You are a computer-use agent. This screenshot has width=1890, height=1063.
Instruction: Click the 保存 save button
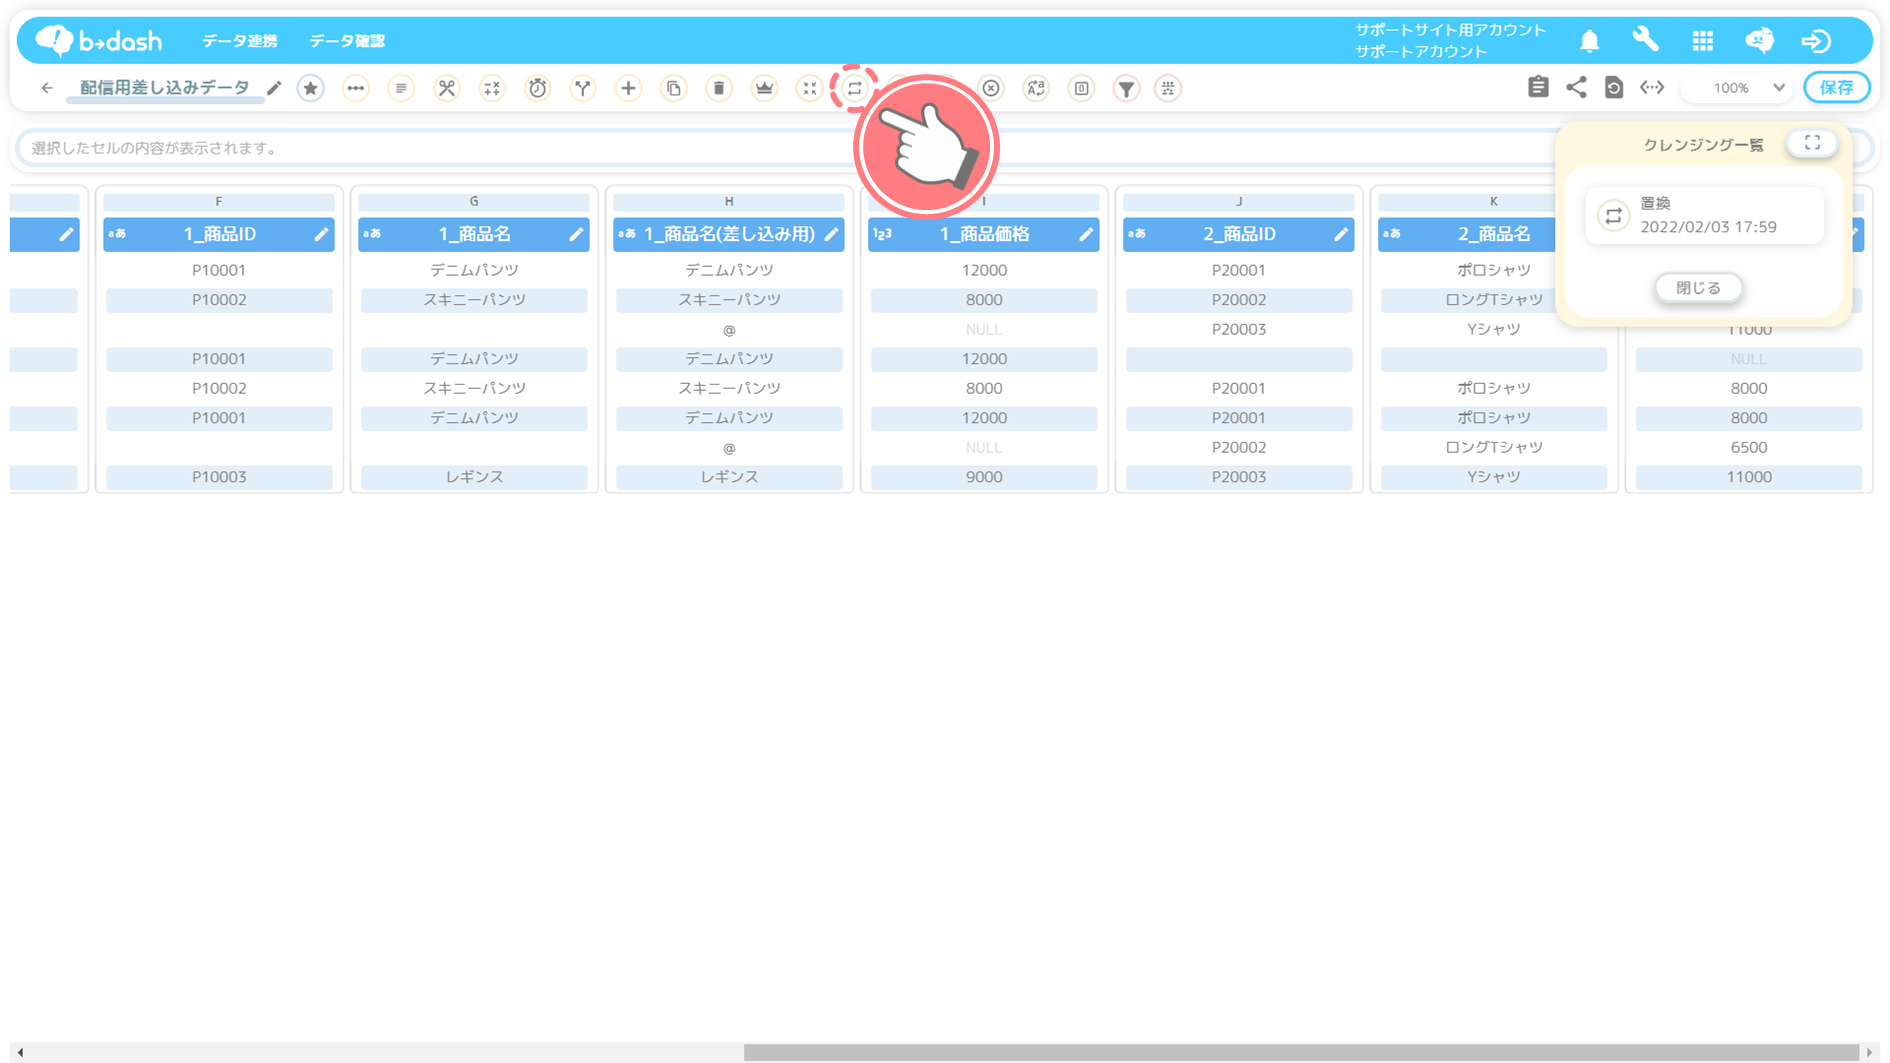(1837, 87)
